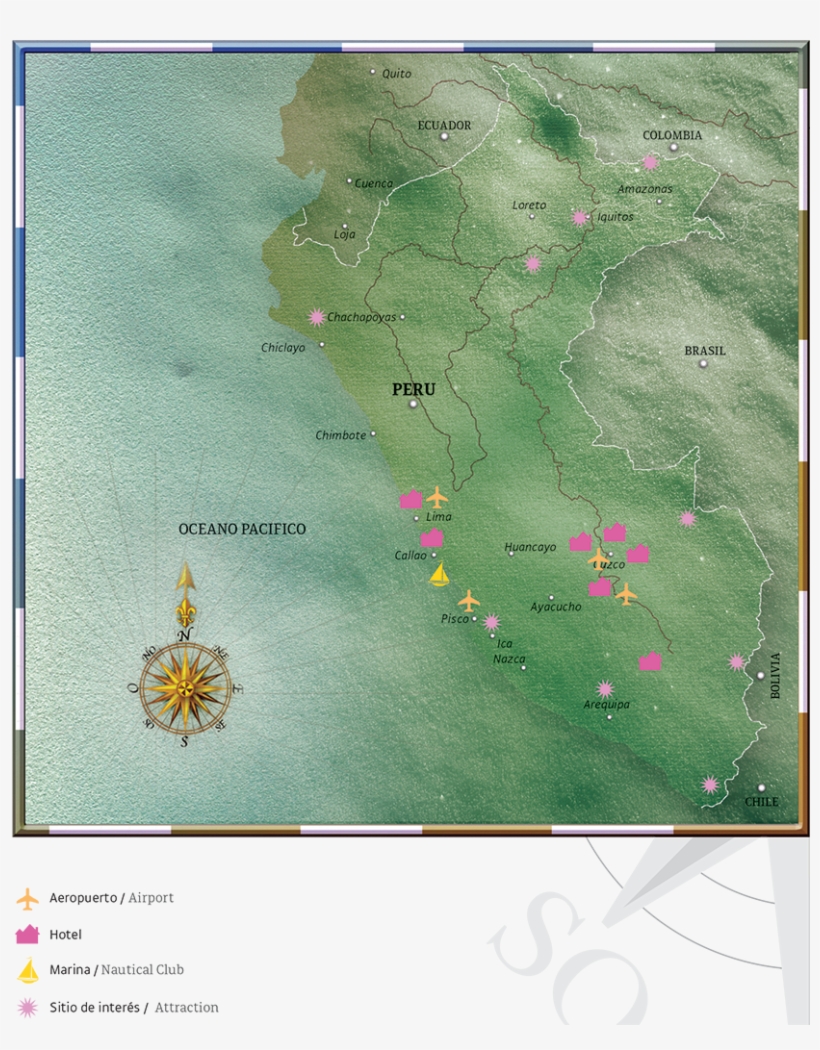This screenshot has width=820, height=1050.
Task: Select the Chiclayo city label
Action: coord(282,348)
